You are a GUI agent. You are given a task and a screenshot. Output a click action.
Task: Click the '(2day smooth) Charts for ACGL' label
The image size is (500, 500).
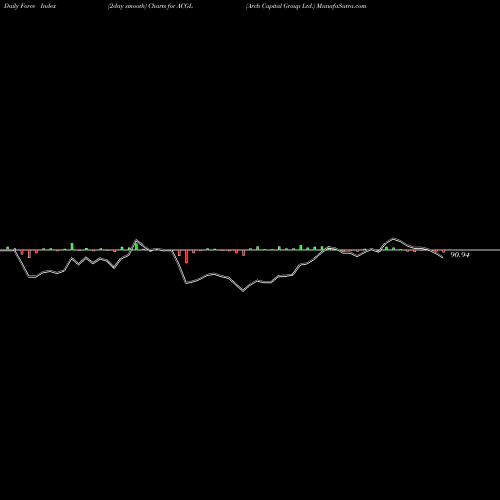coord(150,6)
